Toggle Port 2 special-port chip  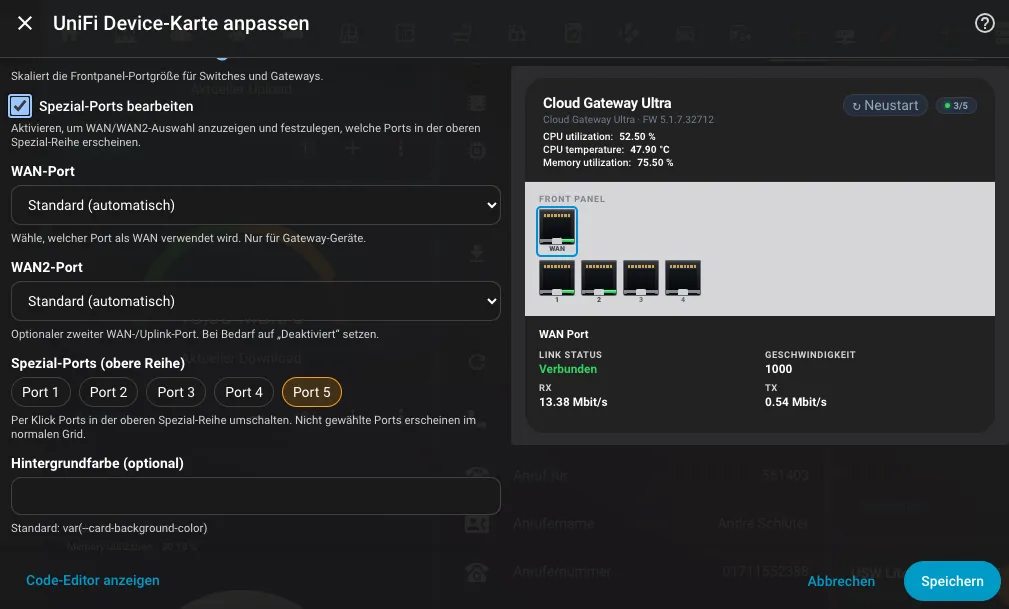[x=108, y=392]
